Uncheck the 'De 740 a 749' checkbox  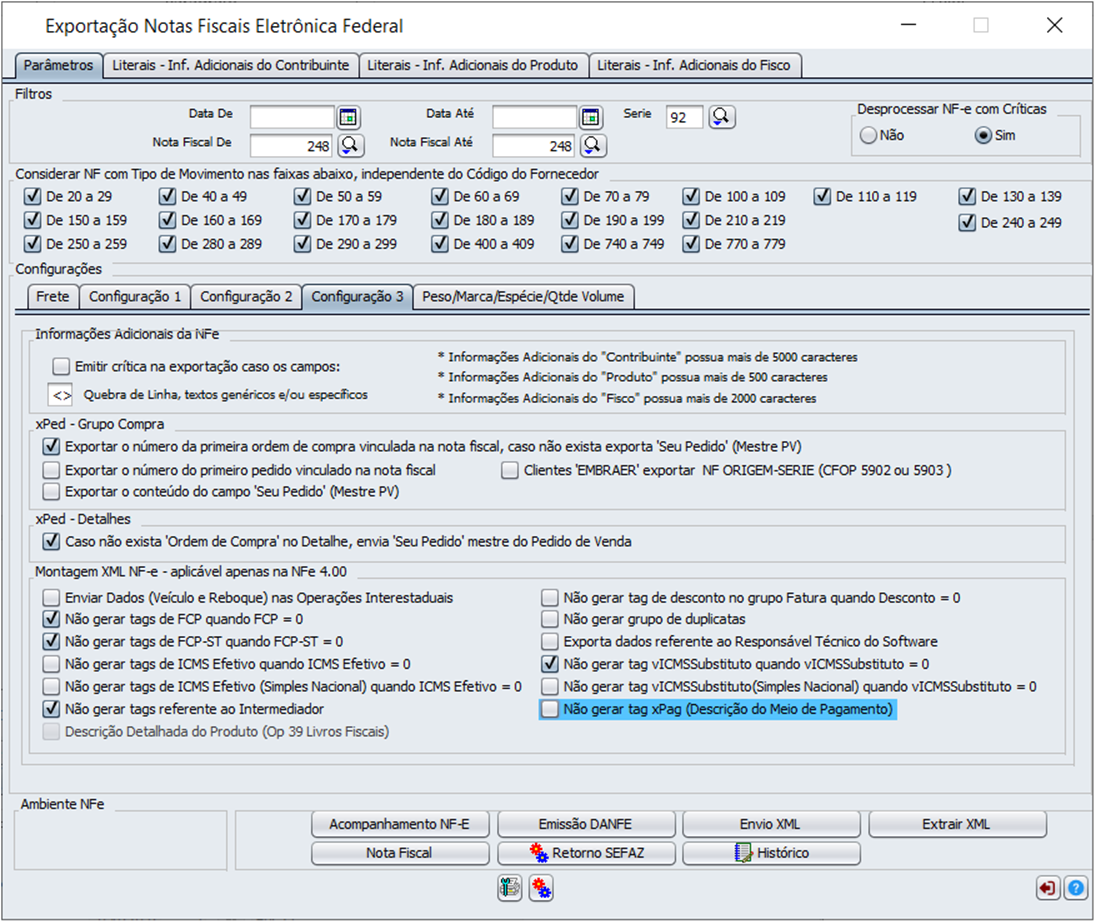(x=570, y=244)
